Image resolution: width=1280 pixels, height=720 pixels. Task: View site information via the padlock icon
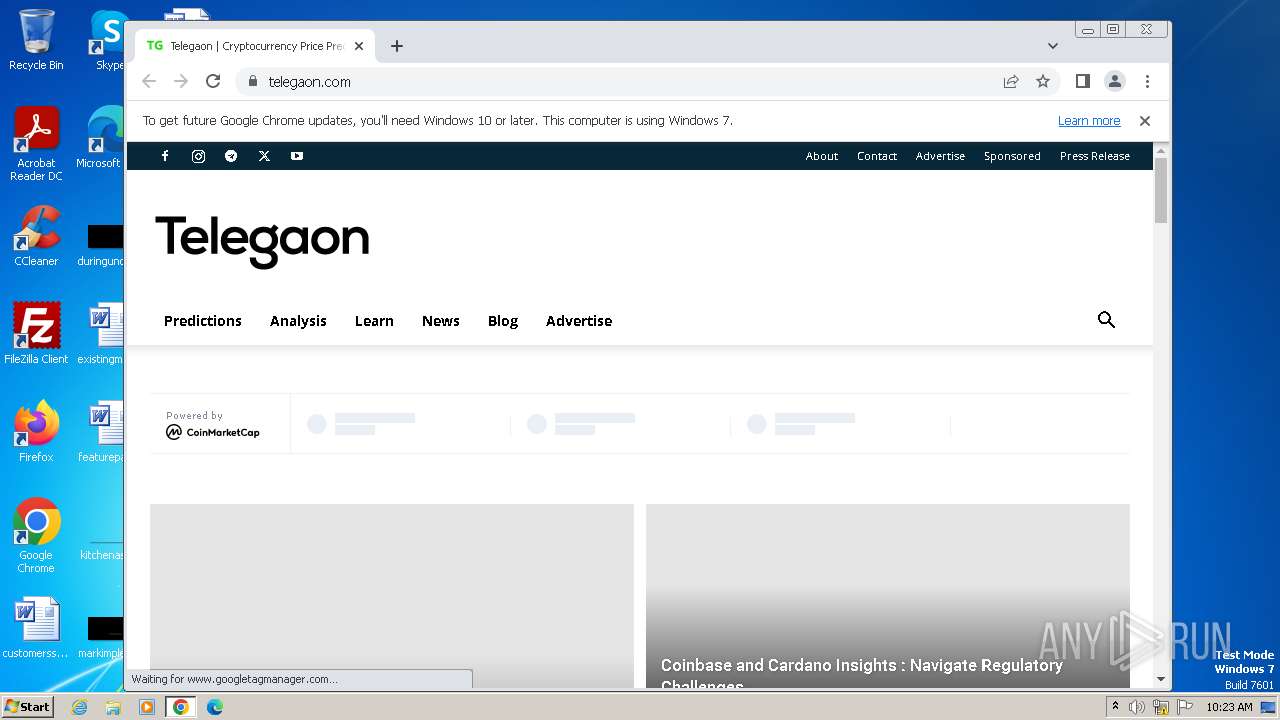click(252, 82)
